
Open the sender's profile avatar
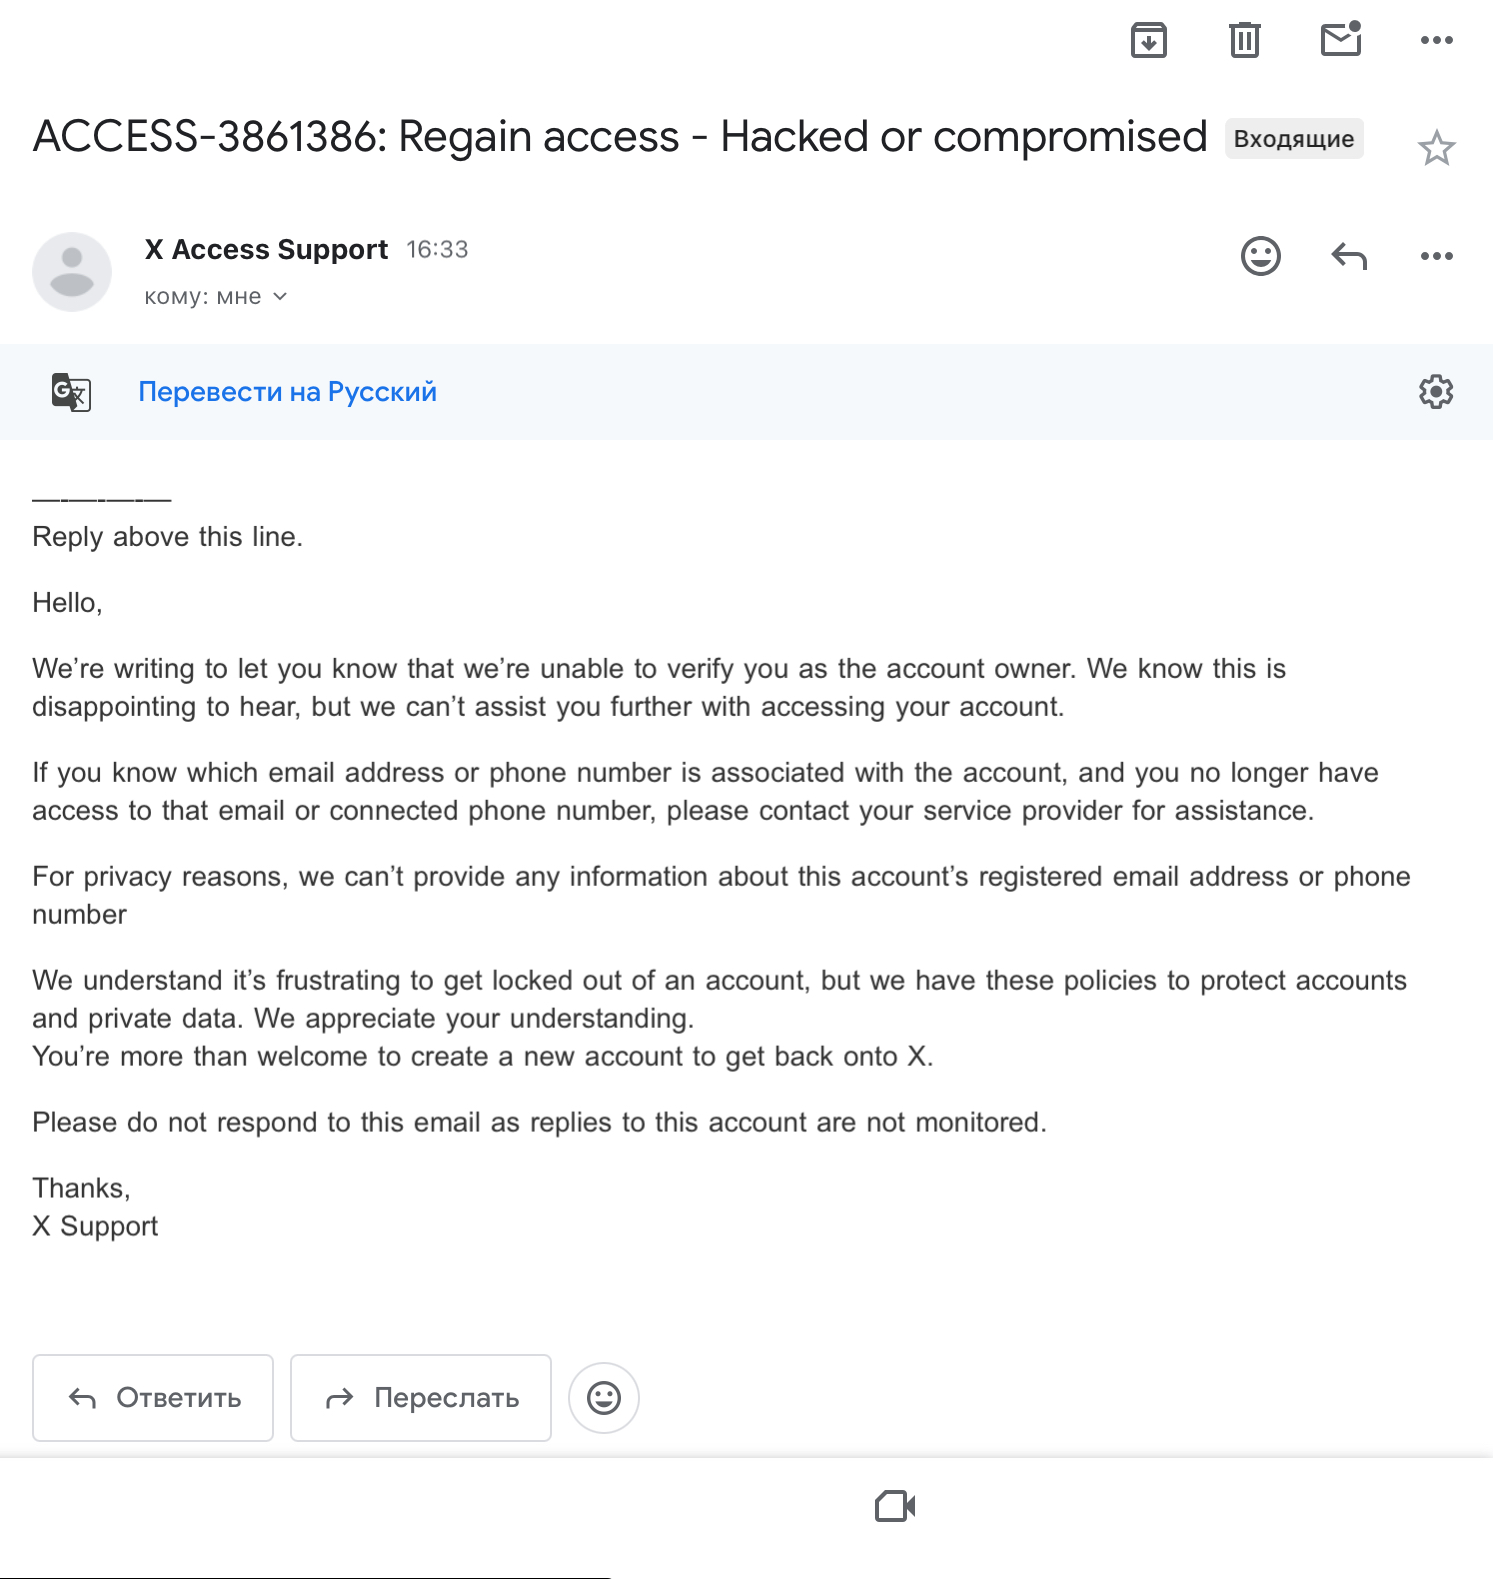click(72, 272)
